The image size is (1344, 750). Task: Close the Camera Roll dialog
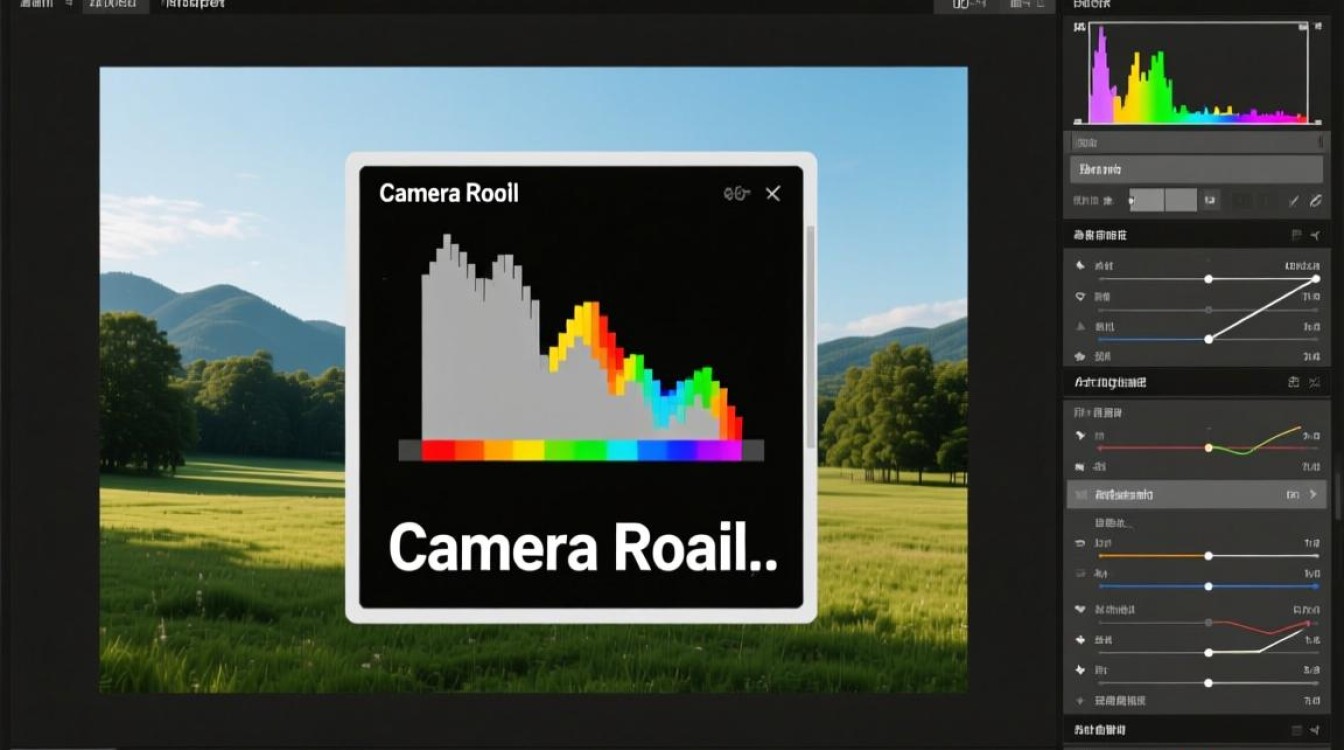point(773,194)
